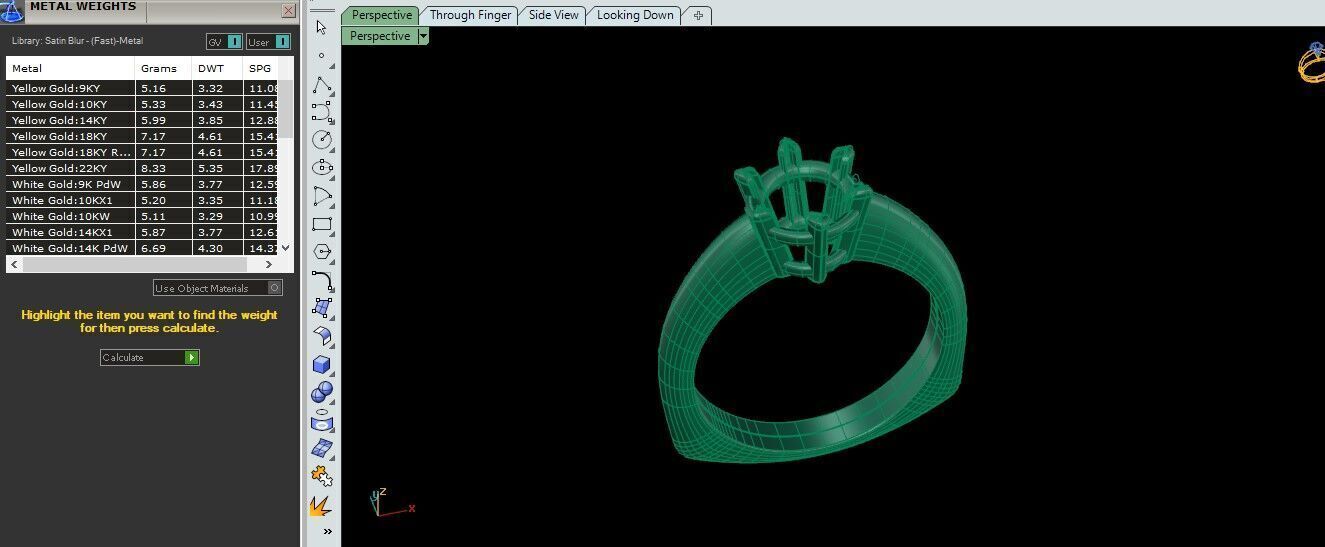1325x547 pixels.
Task: Select the Yellow Gold:18KY R... row
Action: click(x=142, y=152)
